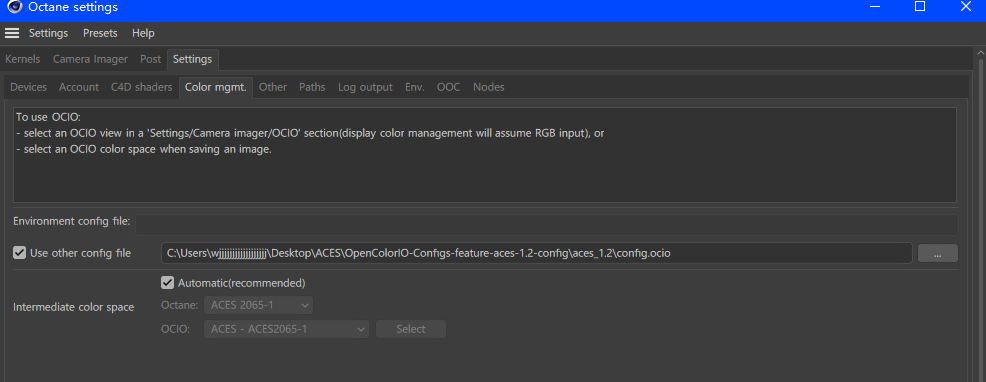Image resolution: width=986 pixels, height=382 pixels.
Task: Open the Help menu
Action: 143,33
